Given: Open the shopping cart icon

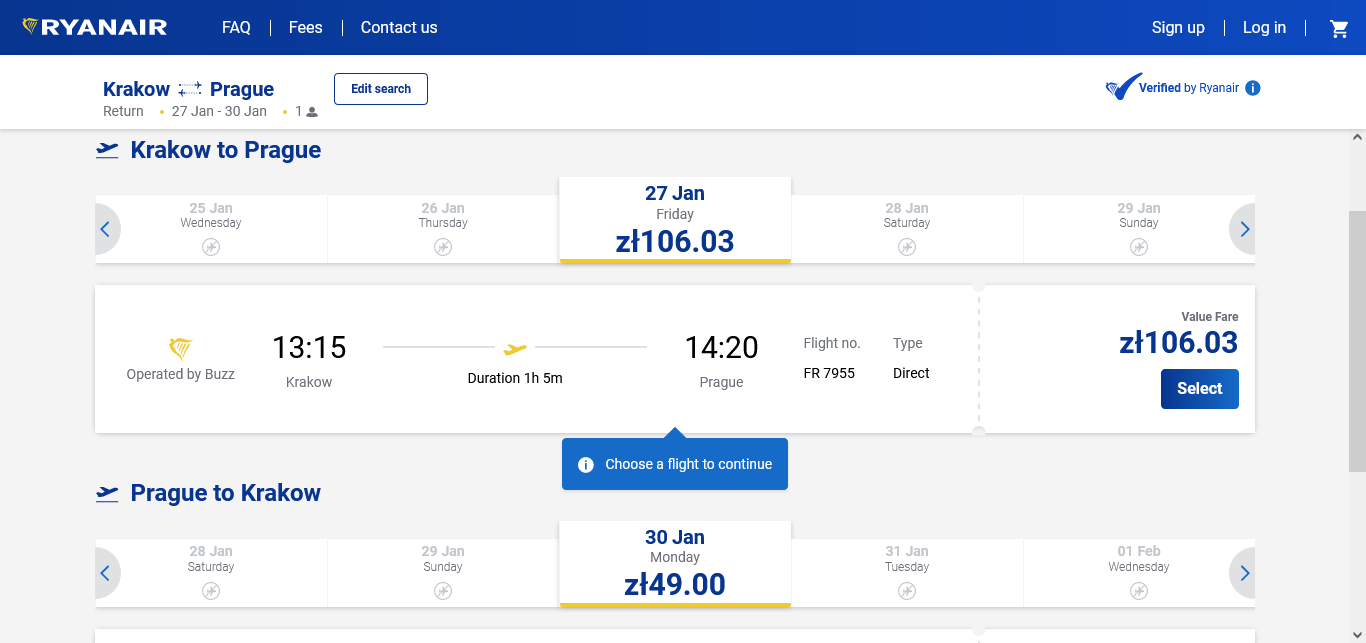Looking at the screenshot, I should click(x=1339, y=28).
